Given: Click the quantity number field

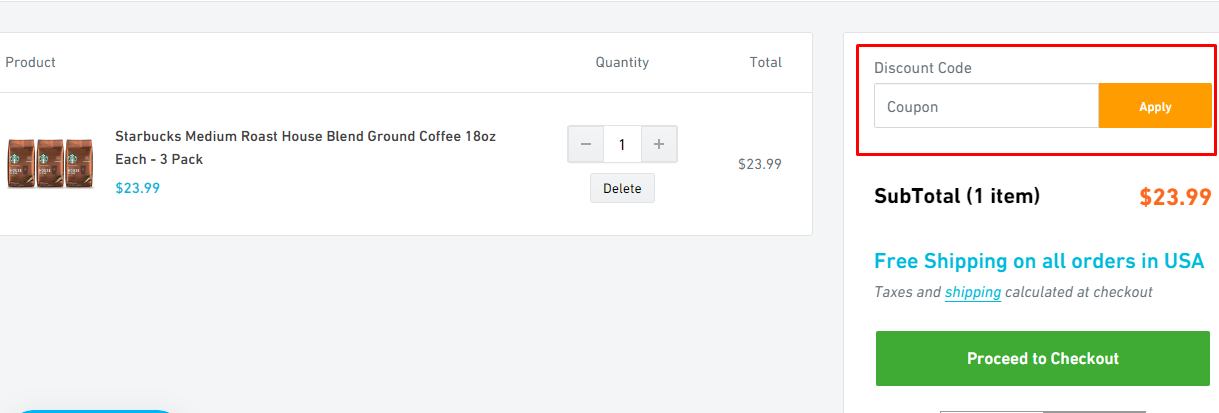Looking at the screenshot, I should coord(622,144).
